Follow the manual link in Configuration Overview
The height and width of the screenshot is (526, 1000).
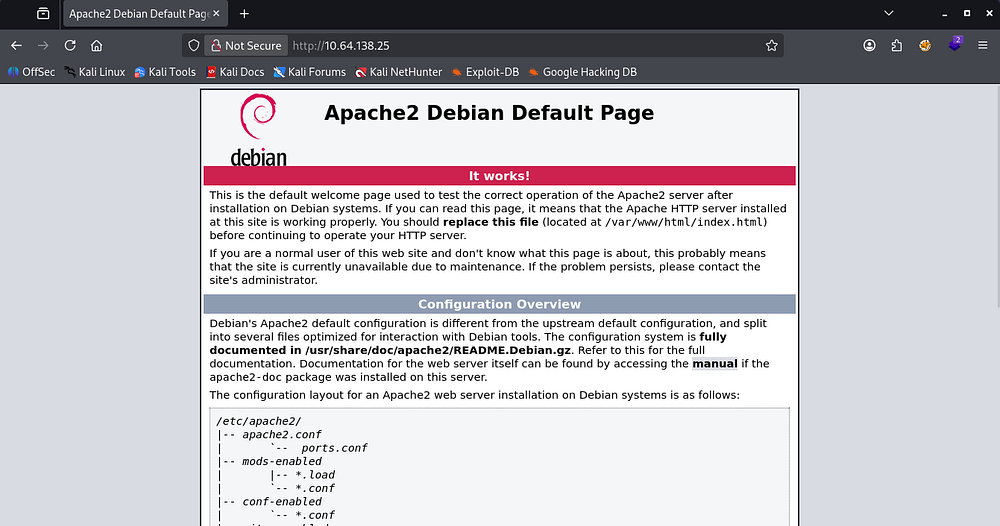[714, 364]
